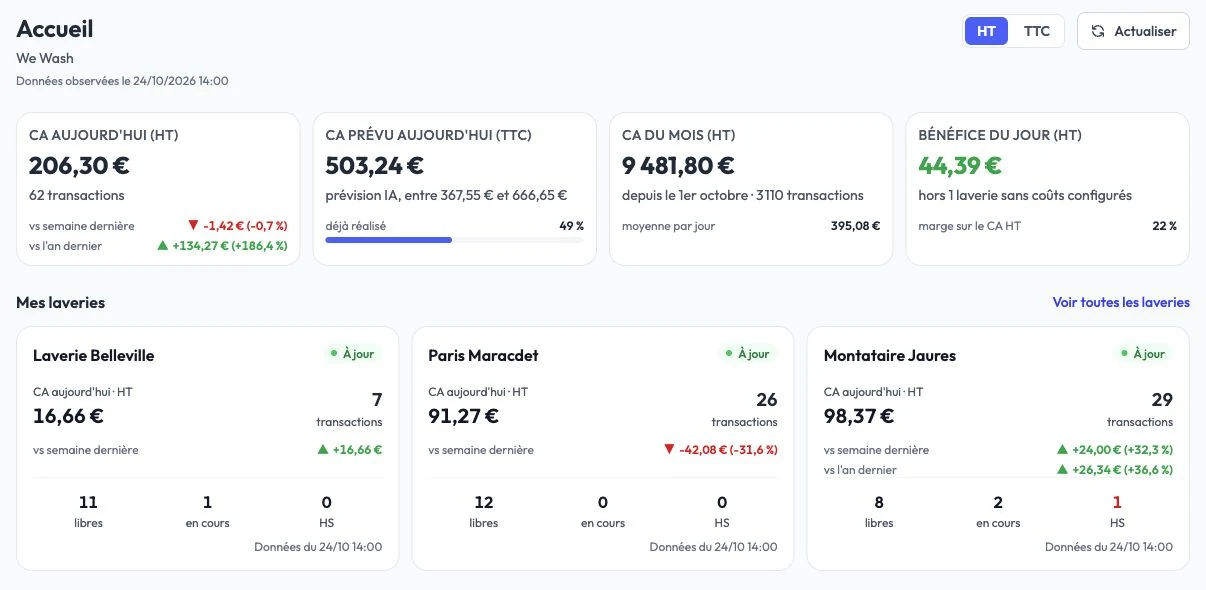Click the green triangle next to +26,34 €
1206x590 pixels.
click(1063, 469)
